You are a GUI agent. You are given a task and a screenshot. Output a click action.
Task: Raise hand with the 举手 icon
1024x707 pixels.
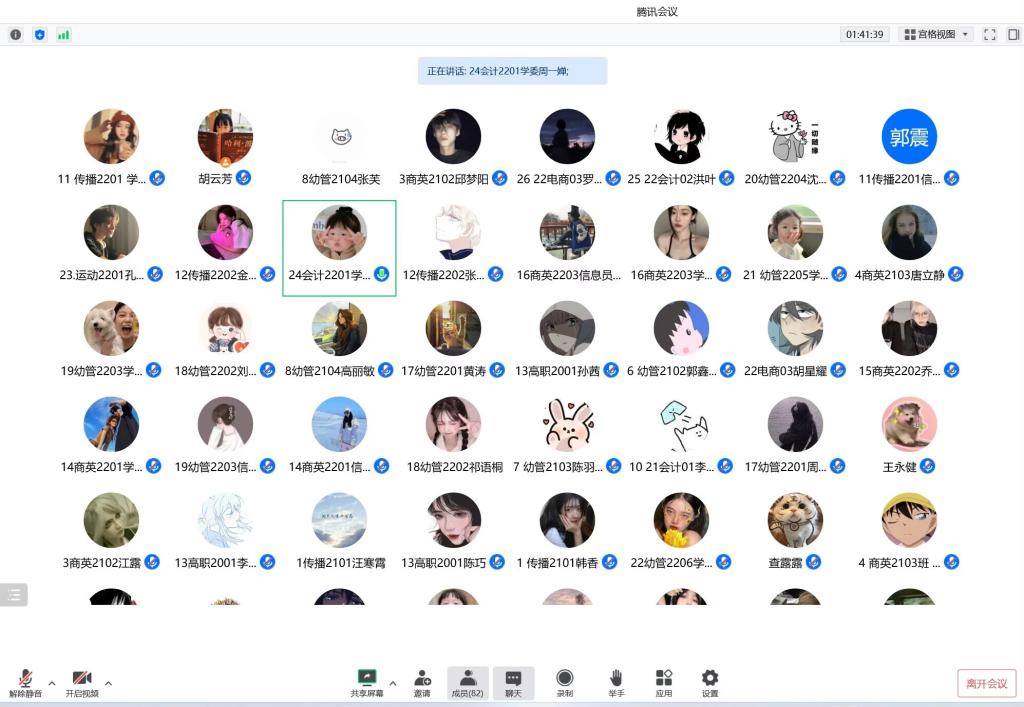616,682
